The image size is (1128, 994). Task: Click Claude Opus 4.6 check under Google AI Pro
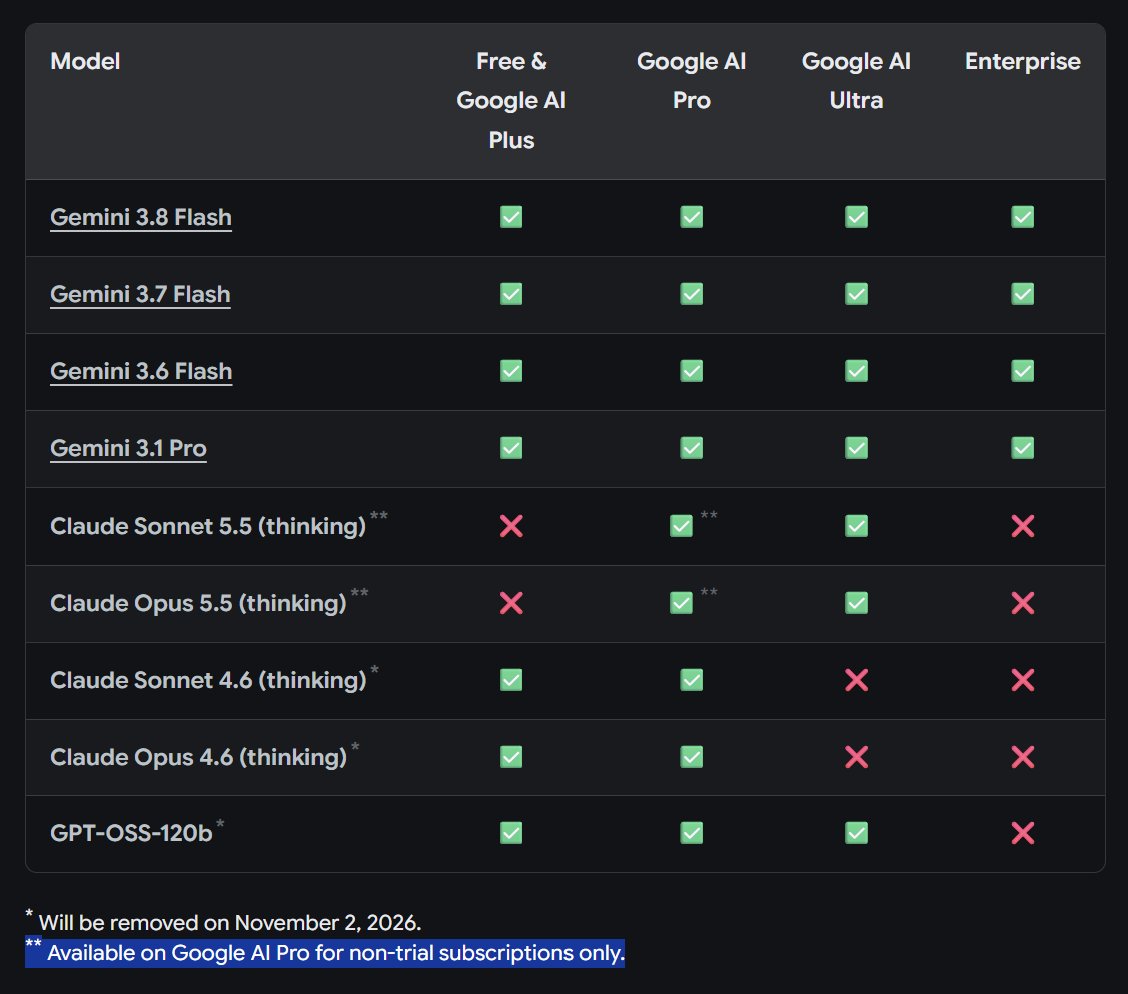pos(691,757)
